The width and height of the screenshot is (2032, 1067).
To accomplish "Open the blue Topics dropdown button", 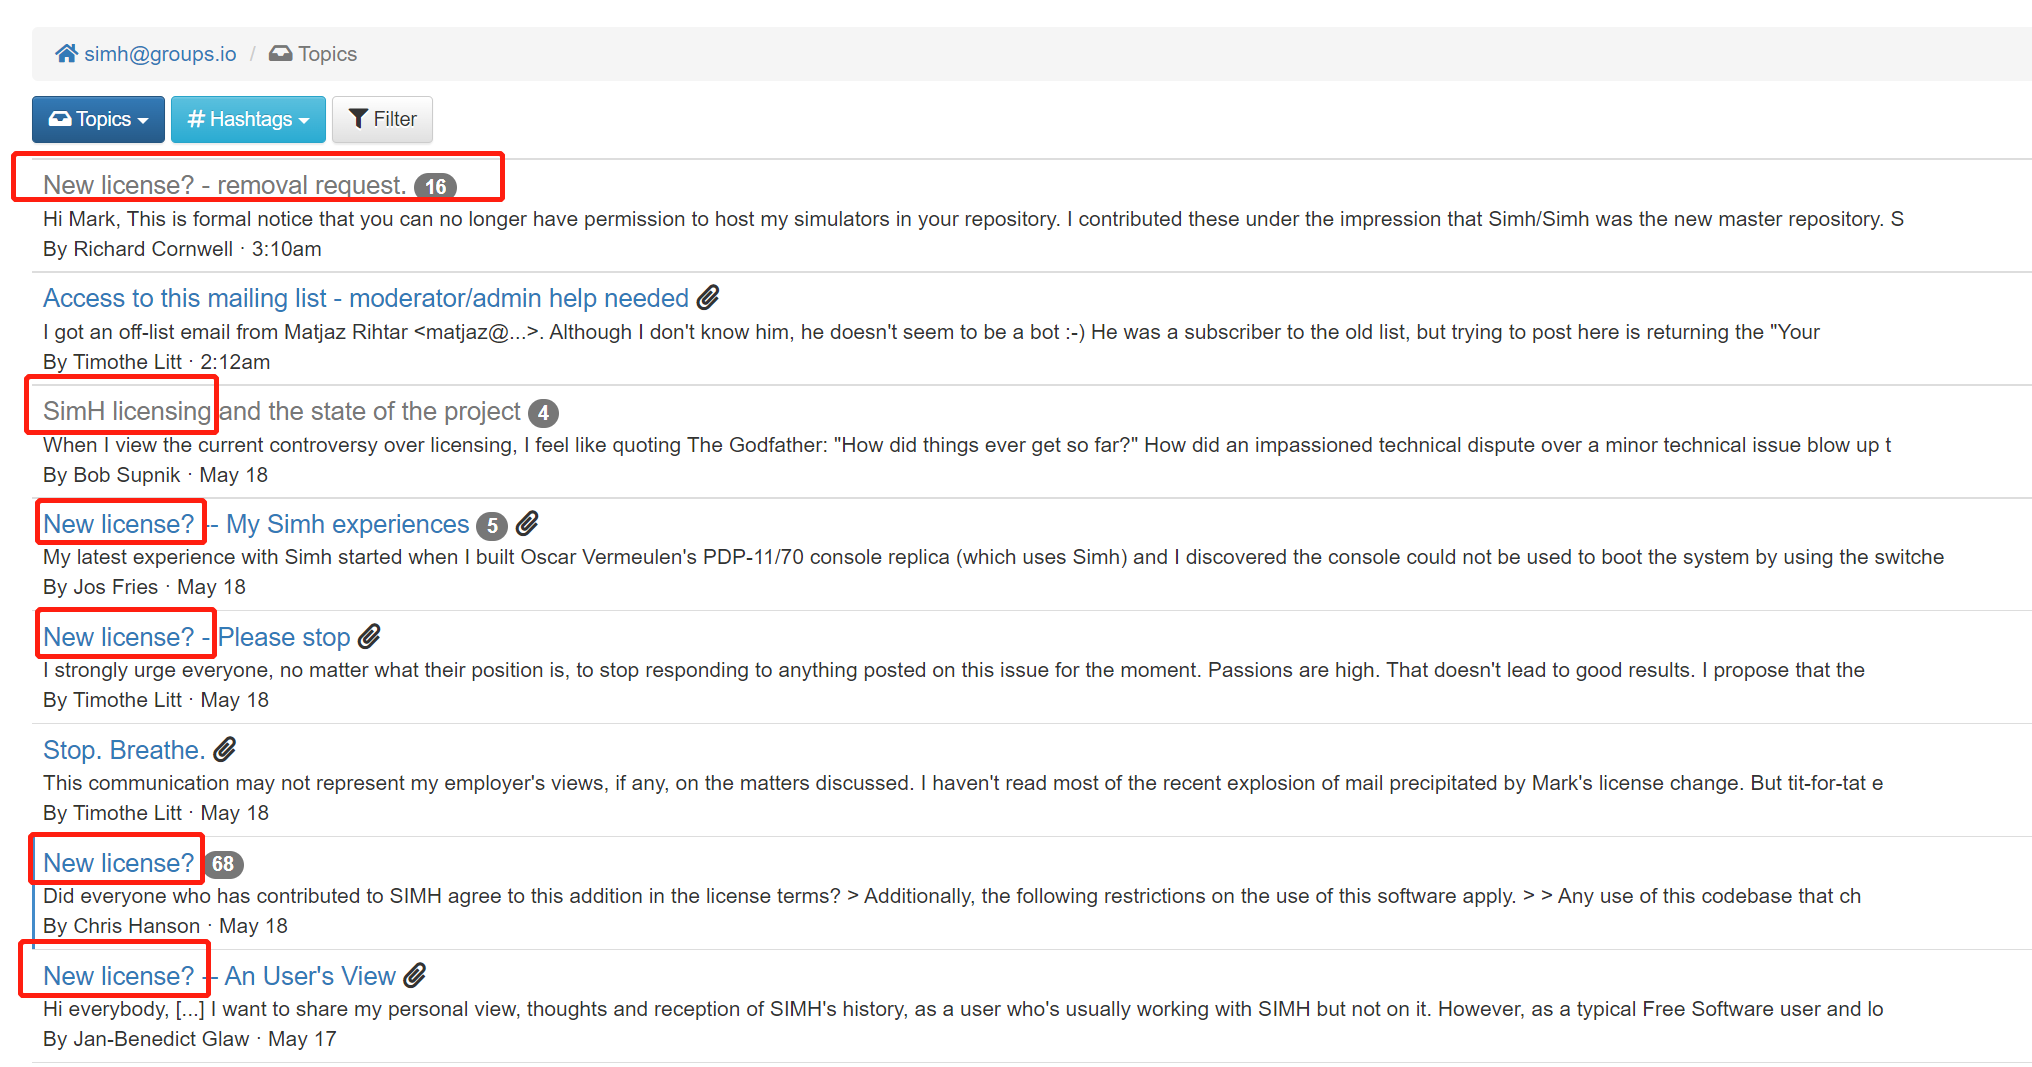I will (x=98, y=119).
